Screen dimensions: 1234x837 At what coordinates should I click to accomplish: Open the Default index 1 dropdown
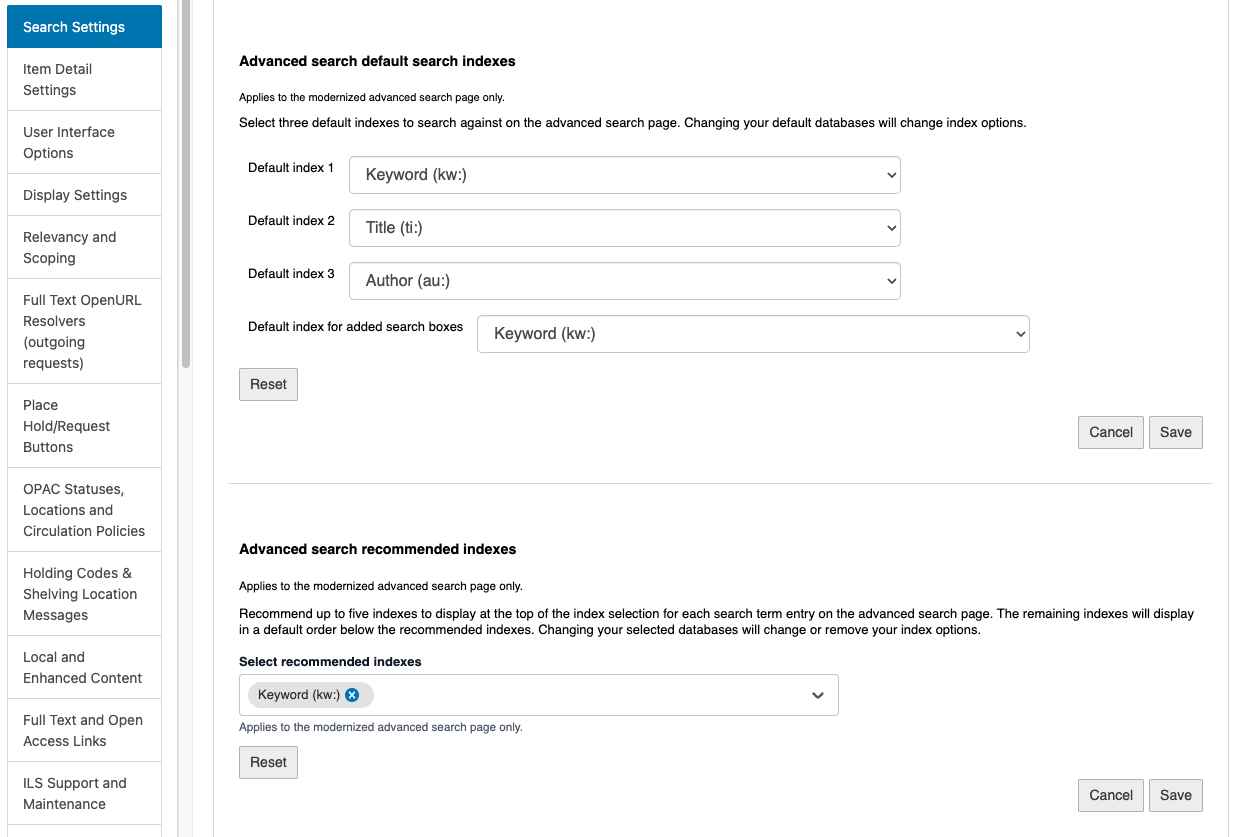624,175
